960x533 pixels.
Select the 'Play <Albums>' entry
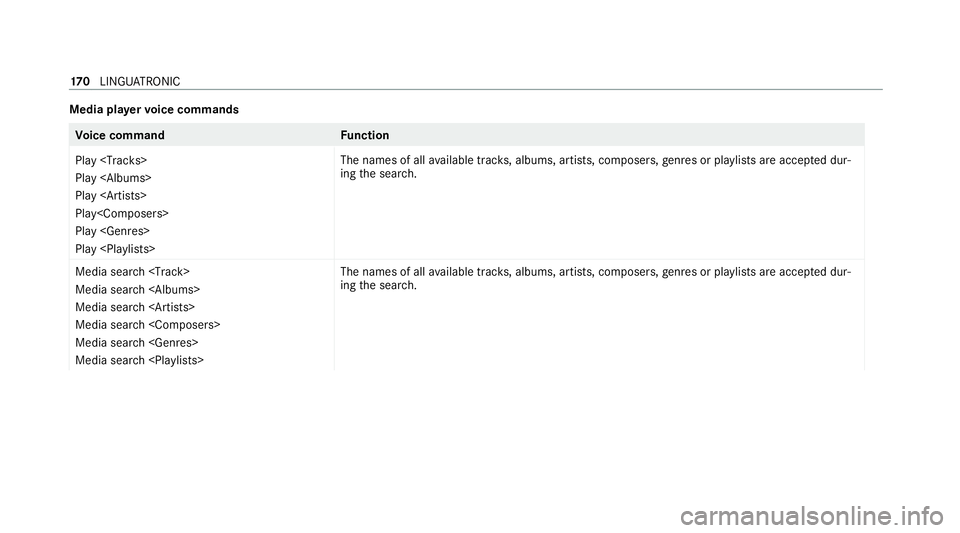pos(113,178)
